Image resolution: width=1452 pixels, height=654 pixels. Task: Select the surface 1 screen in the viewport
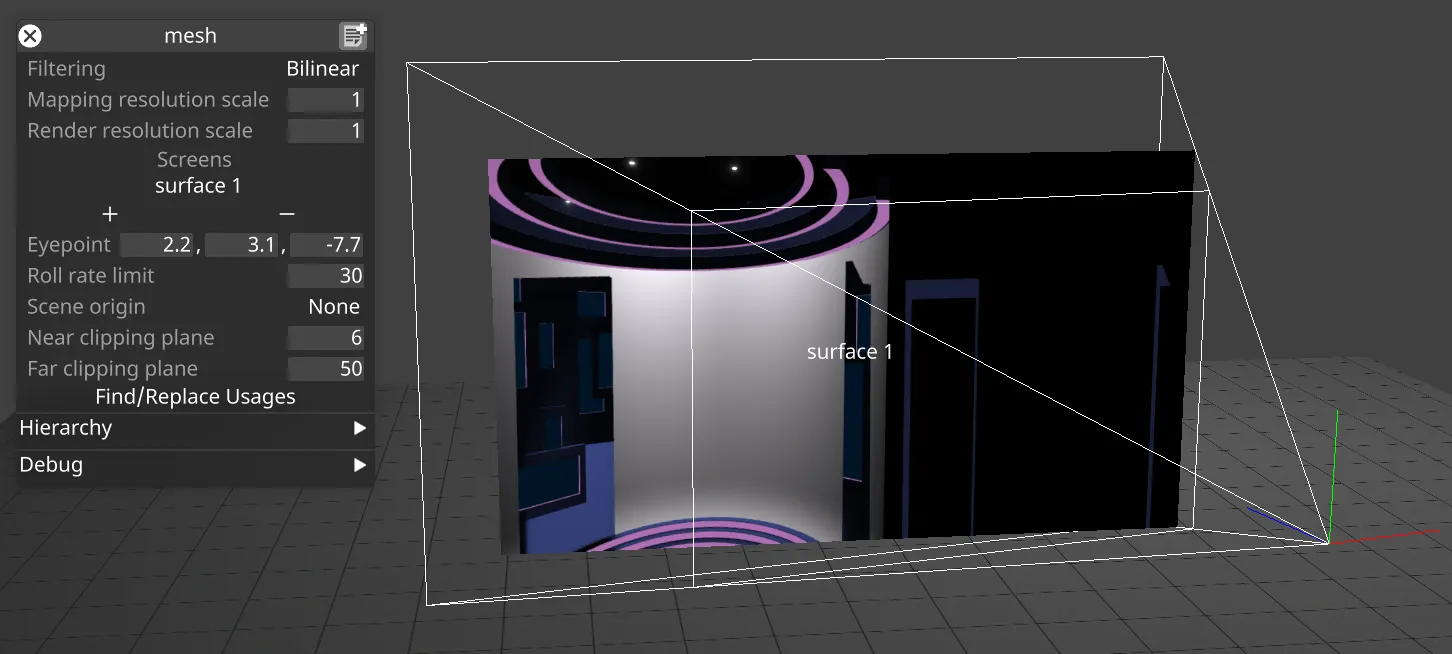point(849,351)
